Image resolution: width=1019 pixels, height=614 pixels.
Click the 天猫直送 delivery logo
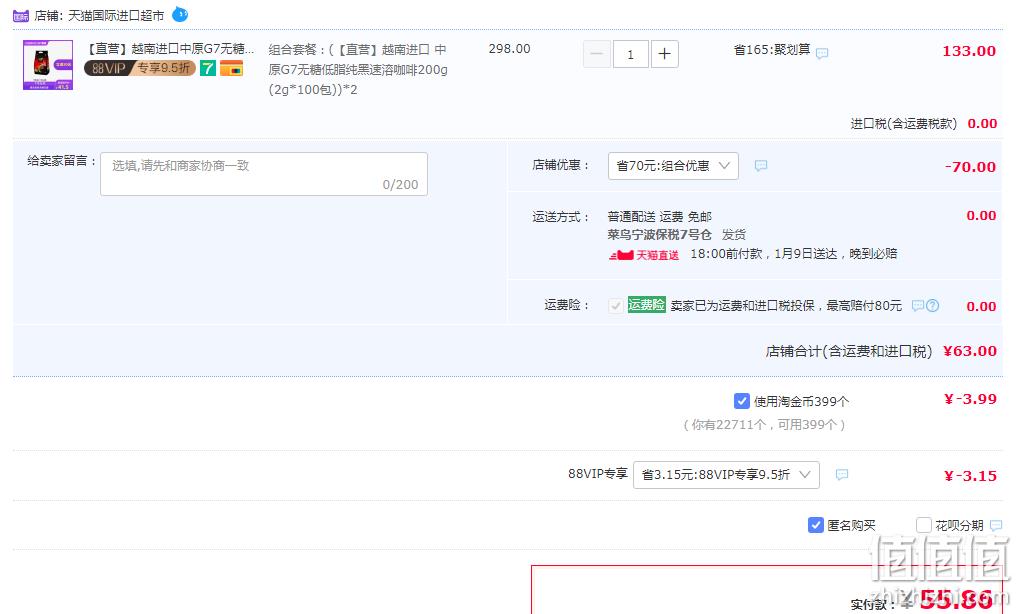click(644, 255)
